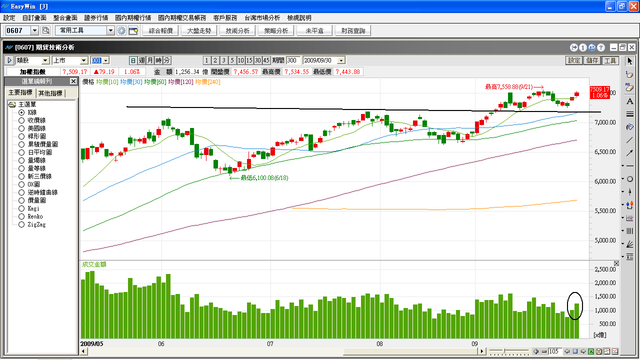Click the 未平倉 toolbar button

click(x=314, y=31)
